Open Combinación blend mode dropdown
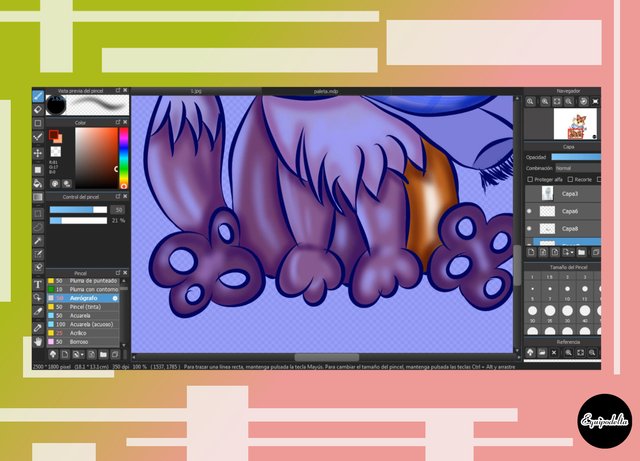Screen dimensions: 640x461 coord(578,168)
